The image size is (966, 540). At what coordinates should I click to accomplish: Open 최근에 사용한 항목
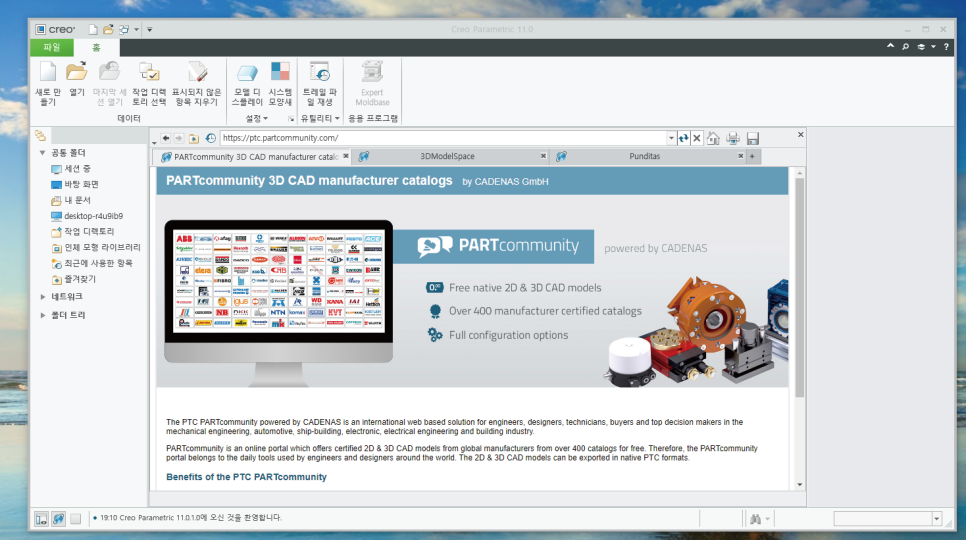[92, 263]
